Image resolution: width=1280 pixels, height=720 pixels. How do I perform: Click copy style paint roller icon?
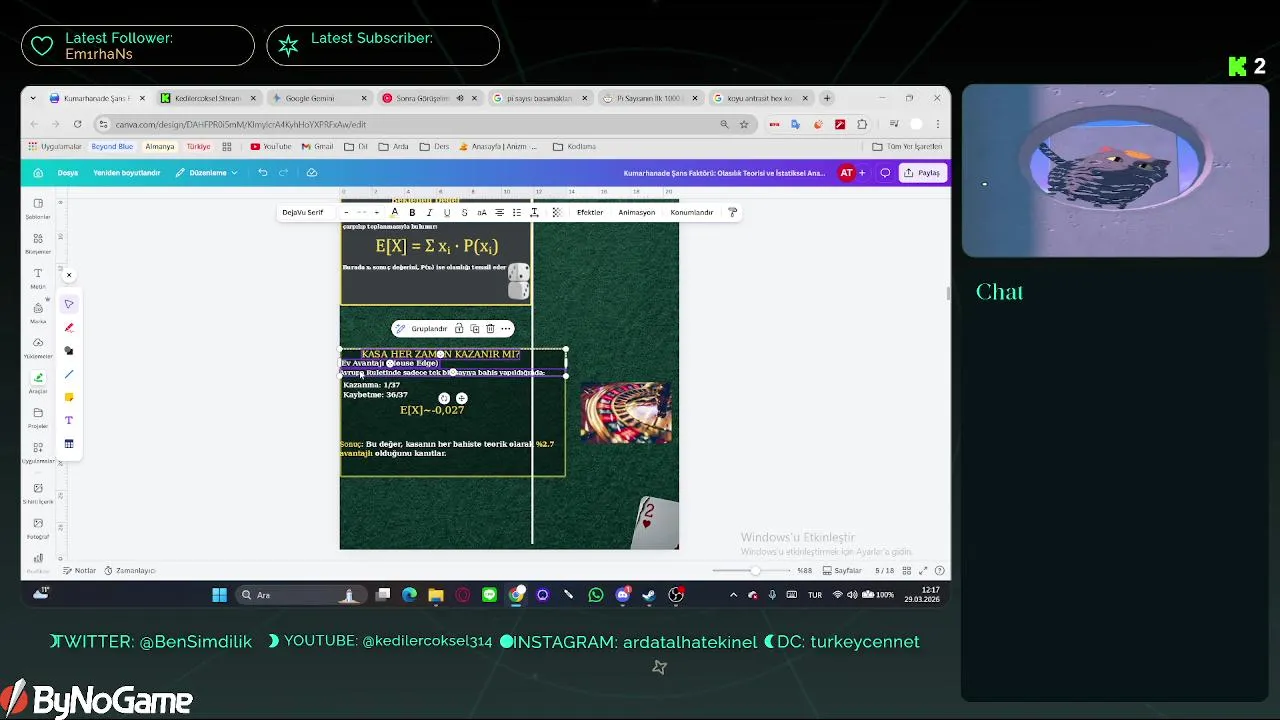[732, 212]
